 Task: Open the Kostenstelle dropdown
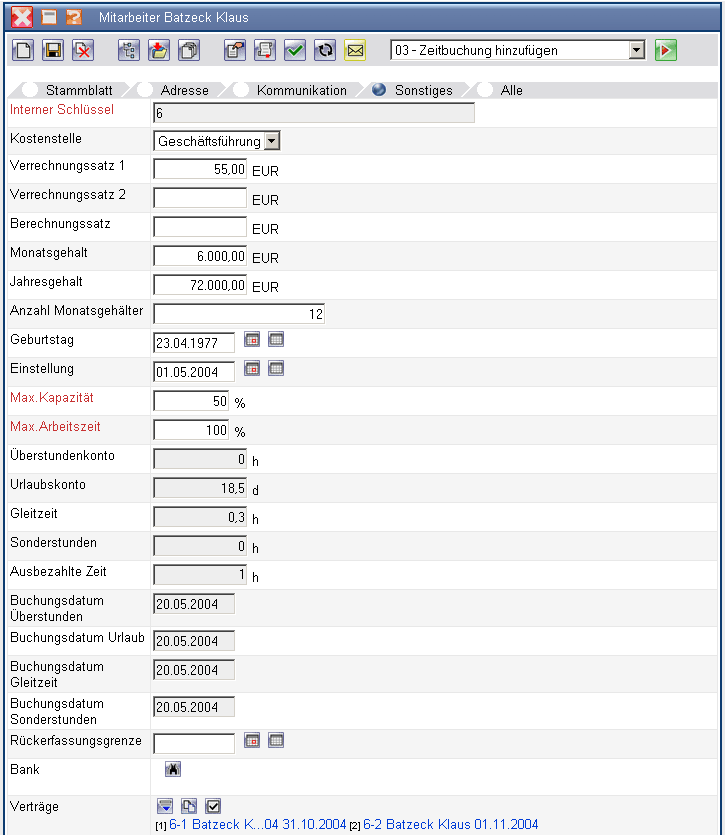(x=272, y=141)
